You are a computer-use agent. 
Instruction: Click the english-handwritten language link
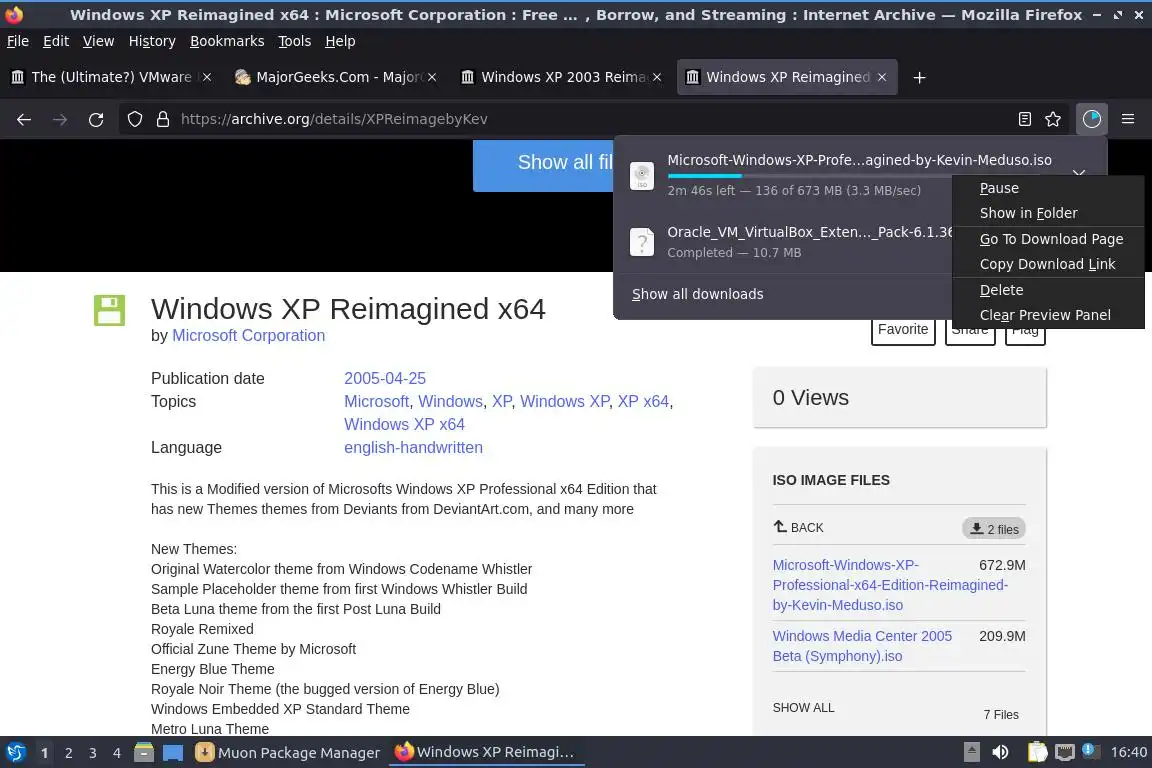click(413, 448)
